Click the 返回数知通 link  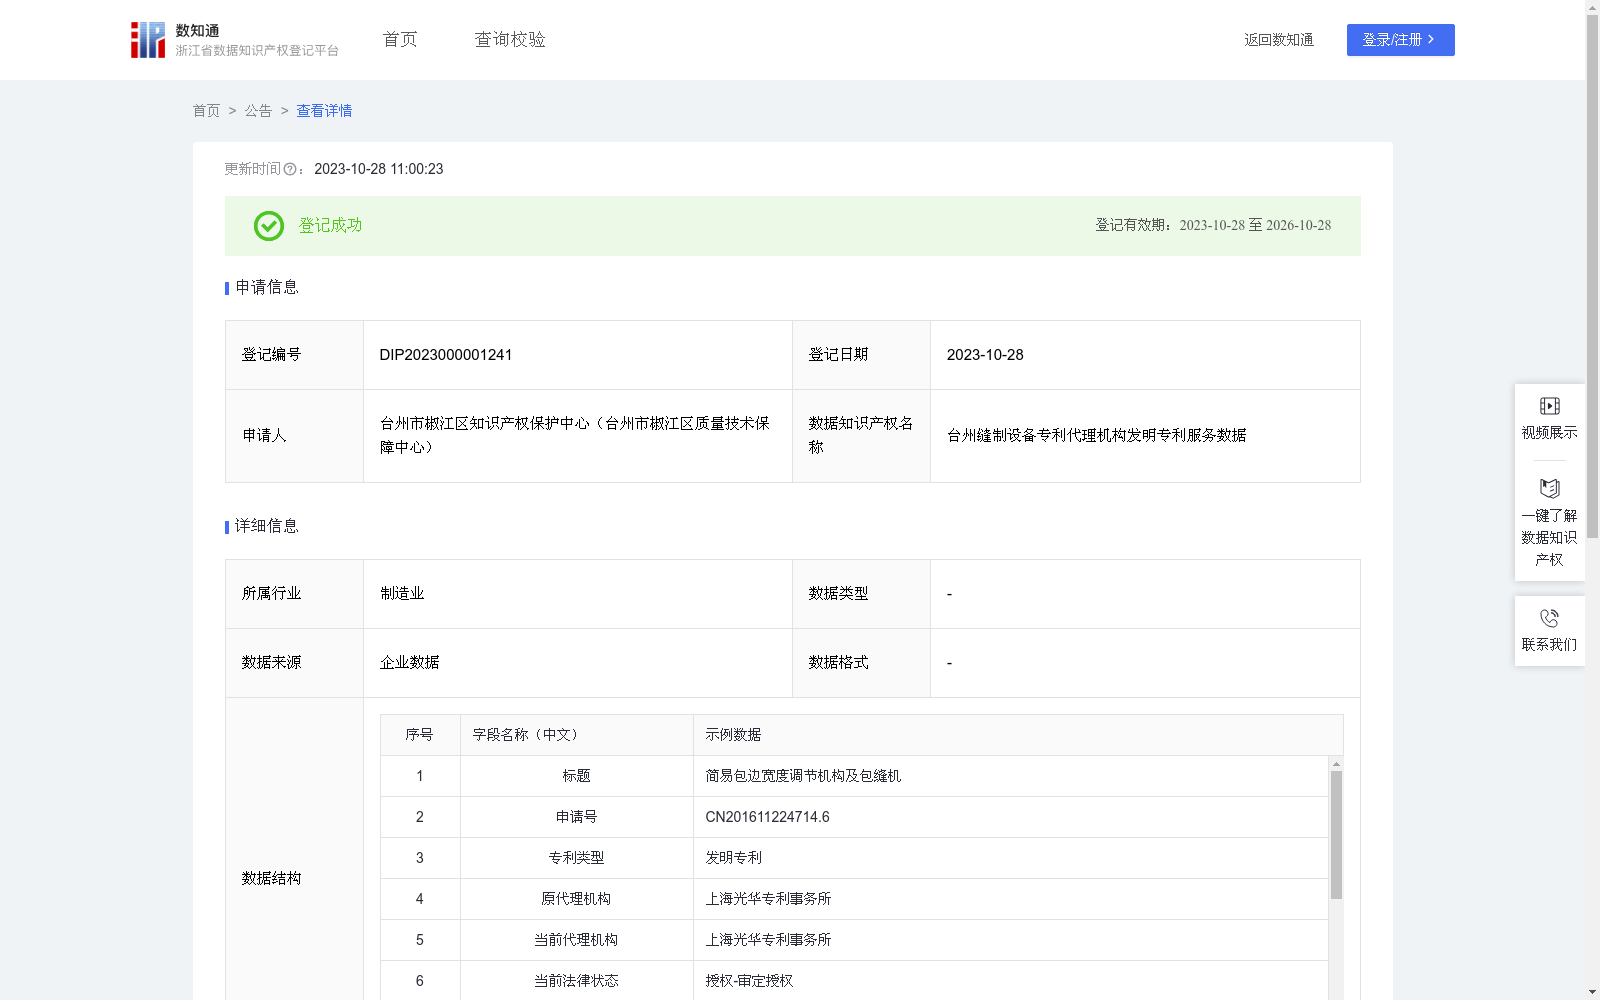1279,40
